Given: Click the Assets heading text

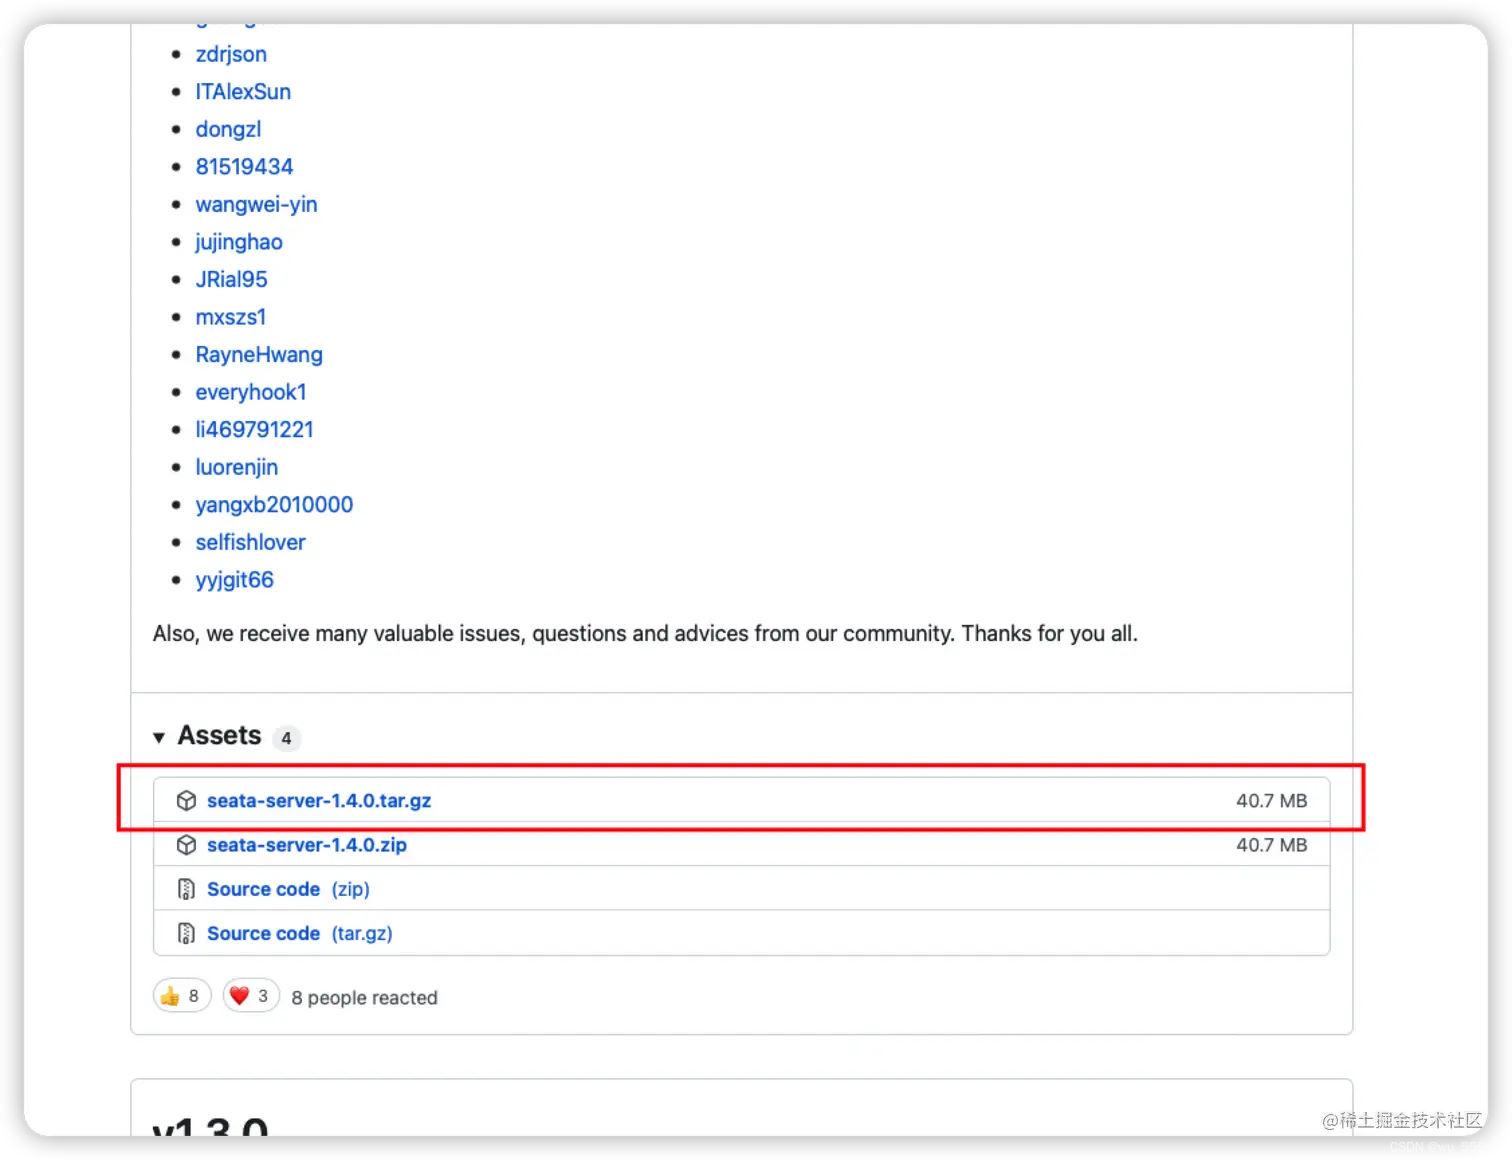Looking at the screenshot, I should click(219, 736).
